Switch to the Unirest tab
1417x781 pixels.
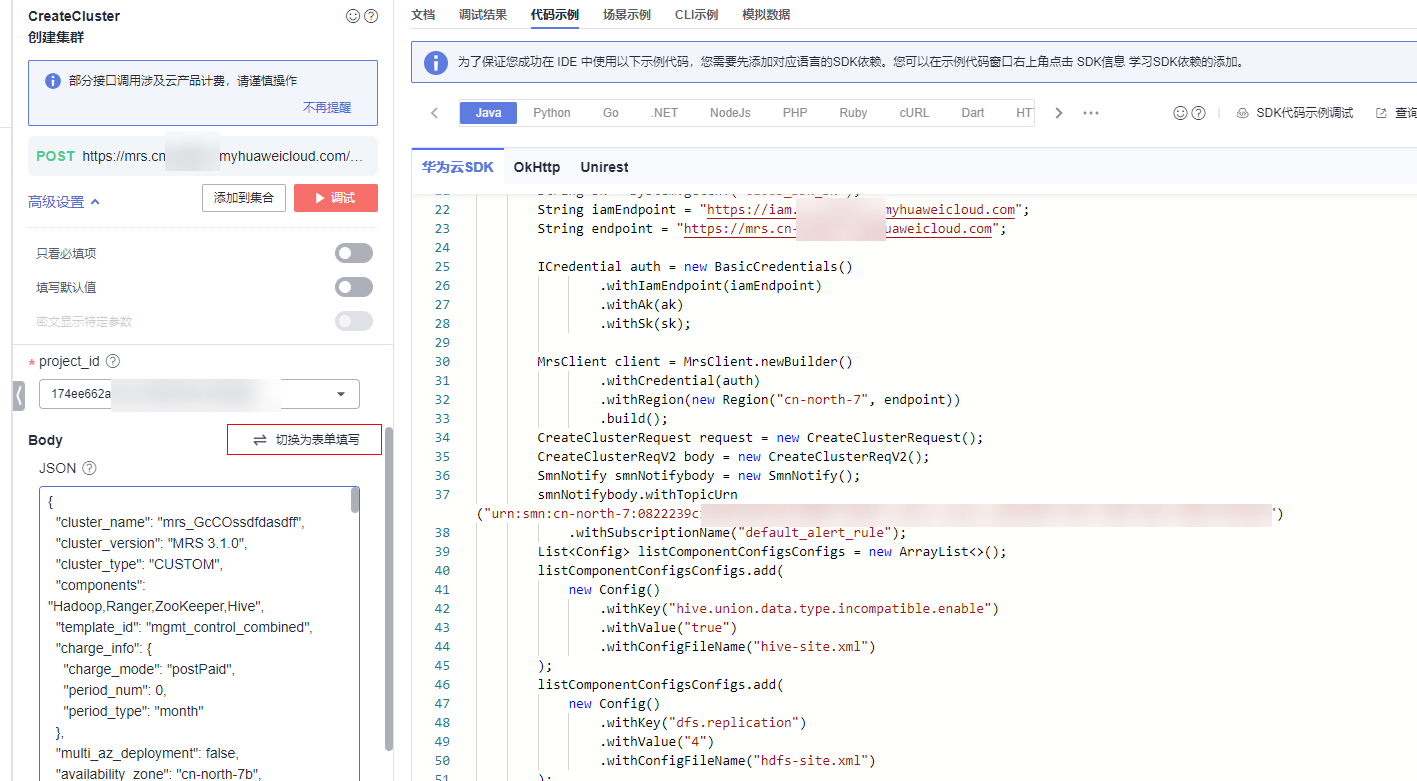[x=604, y=167]
